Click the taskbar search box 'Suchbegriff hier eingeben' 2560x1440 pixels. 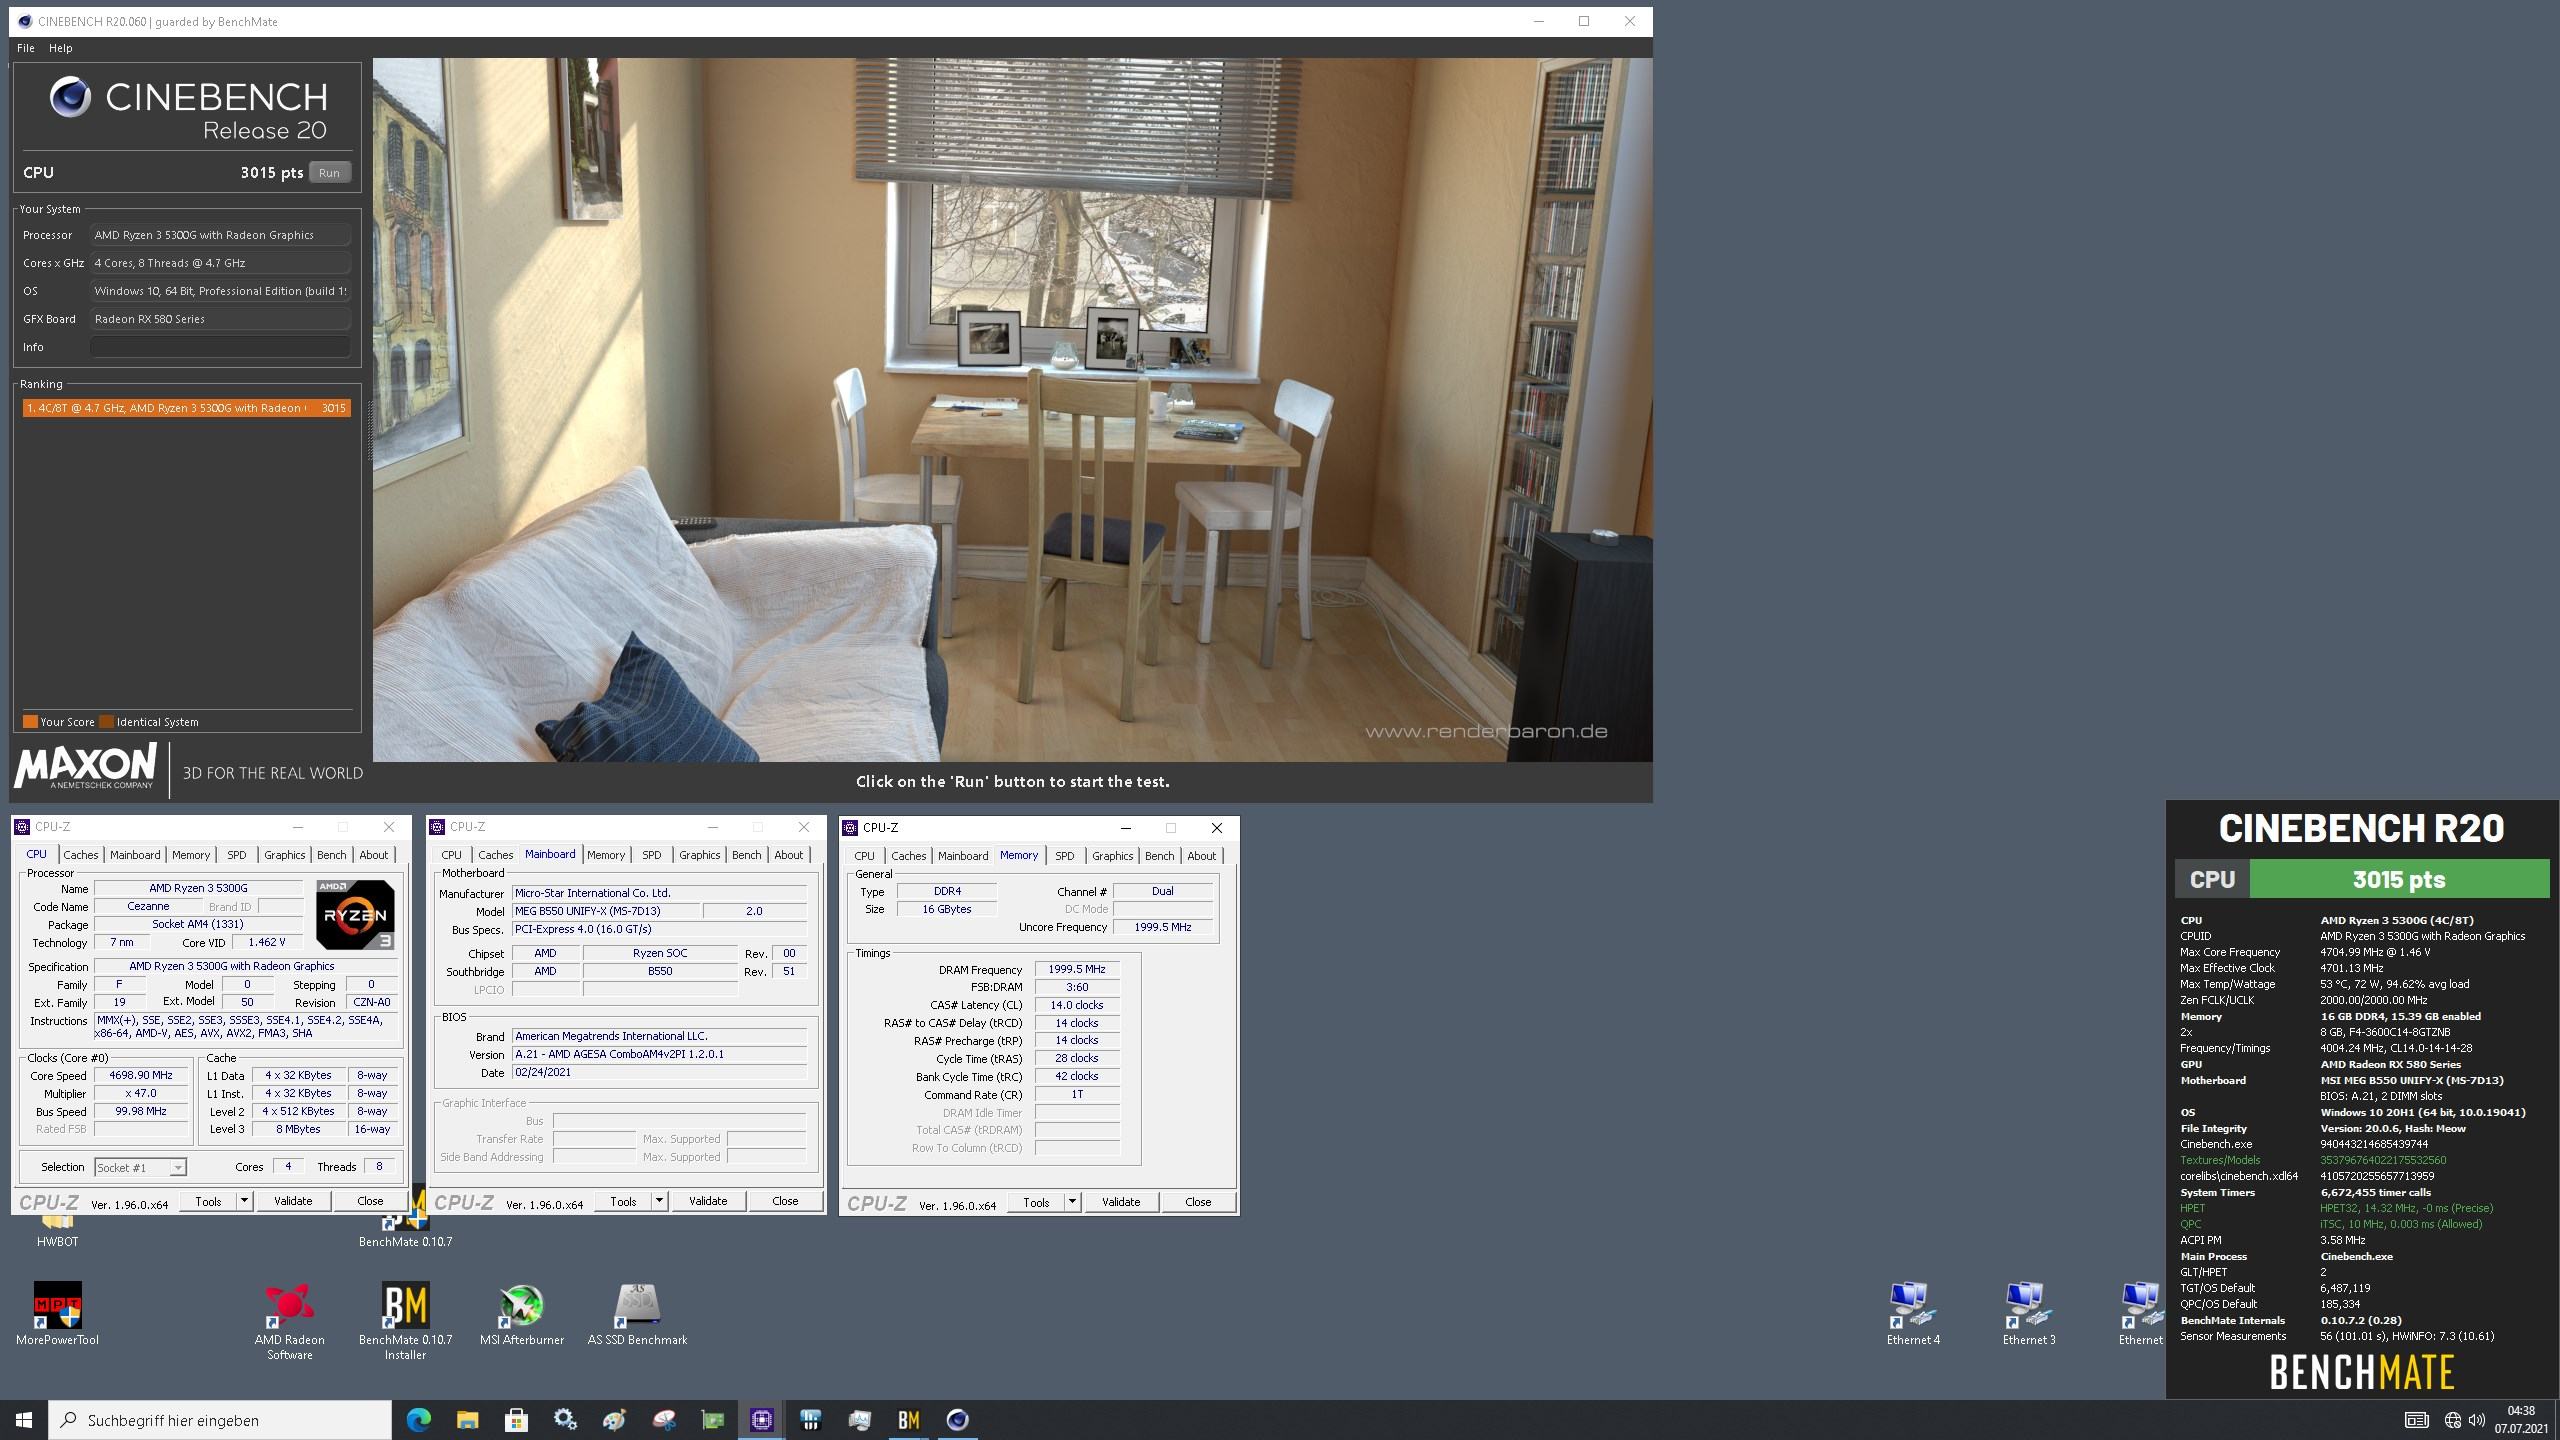click(x=220, y=1420)
